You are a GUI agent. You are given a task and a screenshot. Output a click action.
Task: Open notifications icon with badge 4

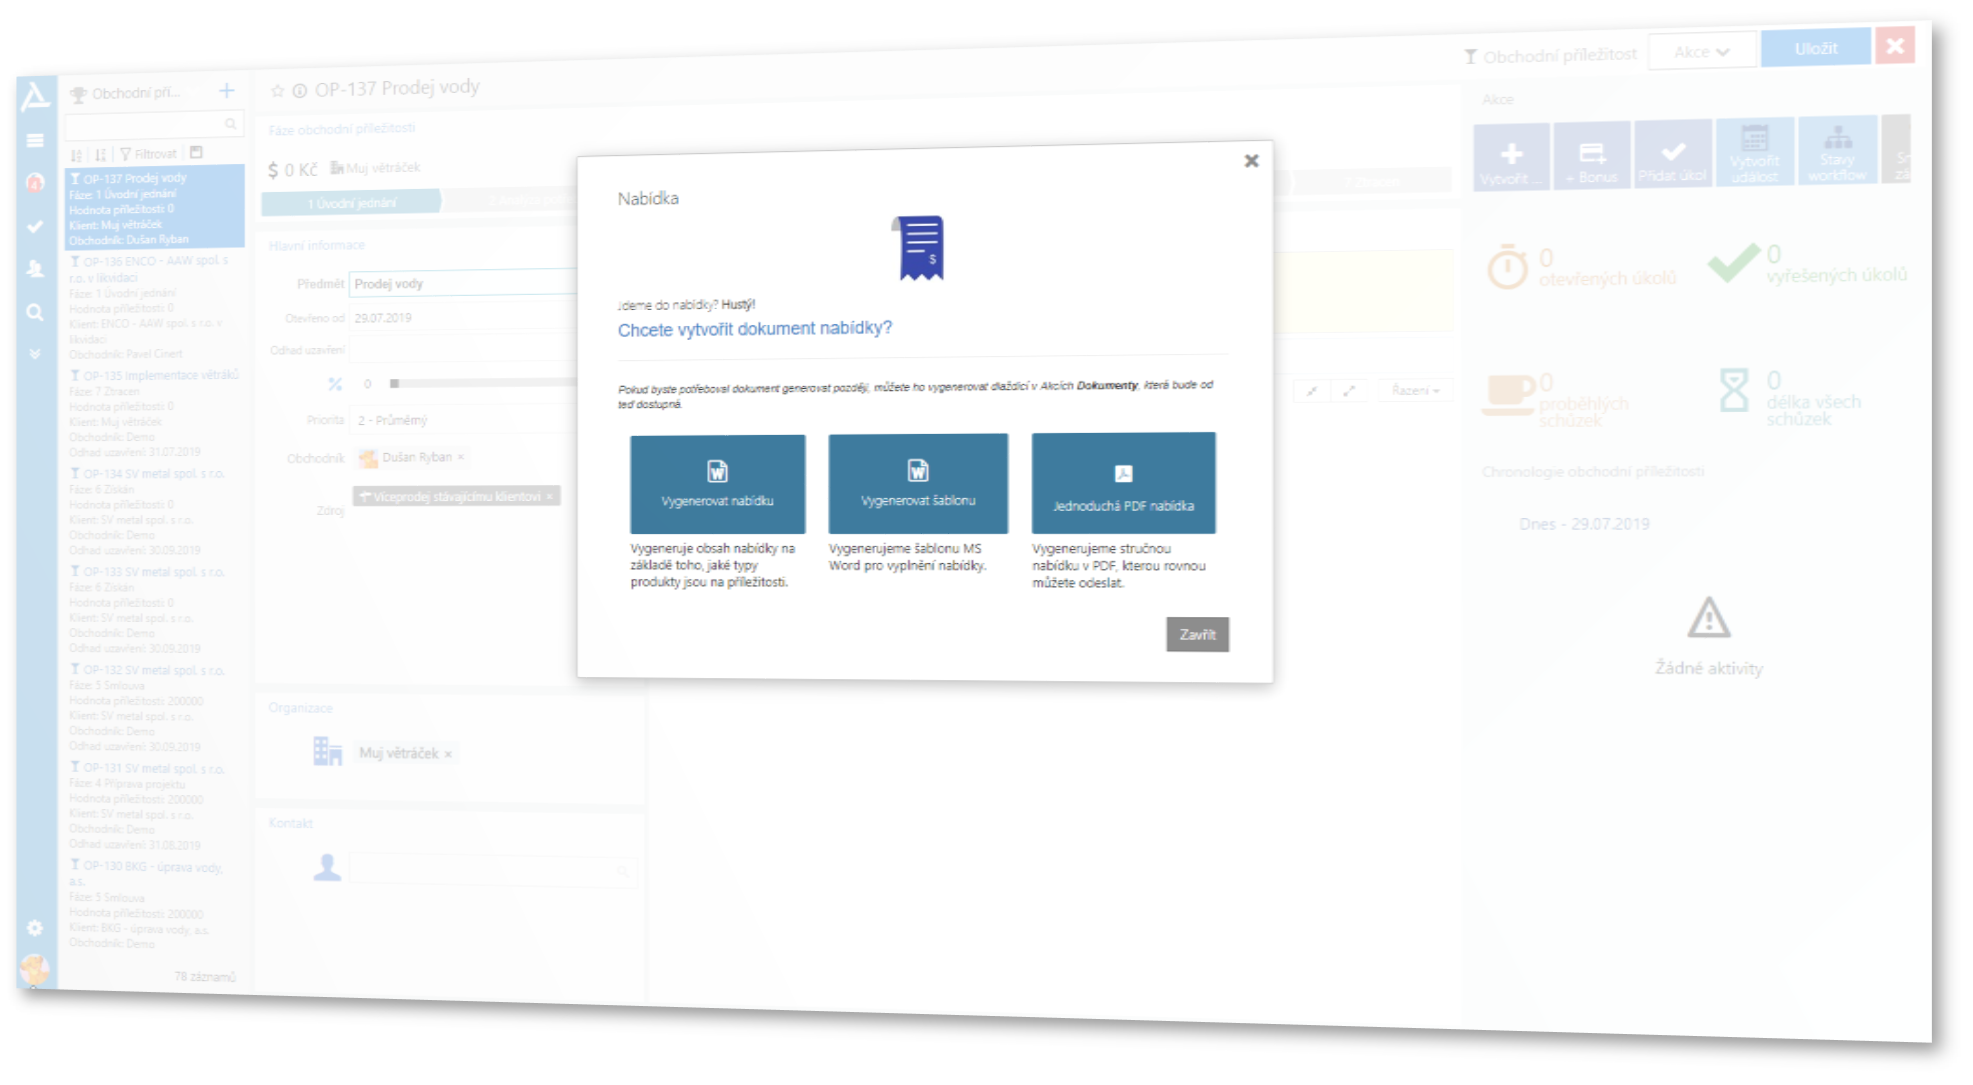[x=35, y=183]
